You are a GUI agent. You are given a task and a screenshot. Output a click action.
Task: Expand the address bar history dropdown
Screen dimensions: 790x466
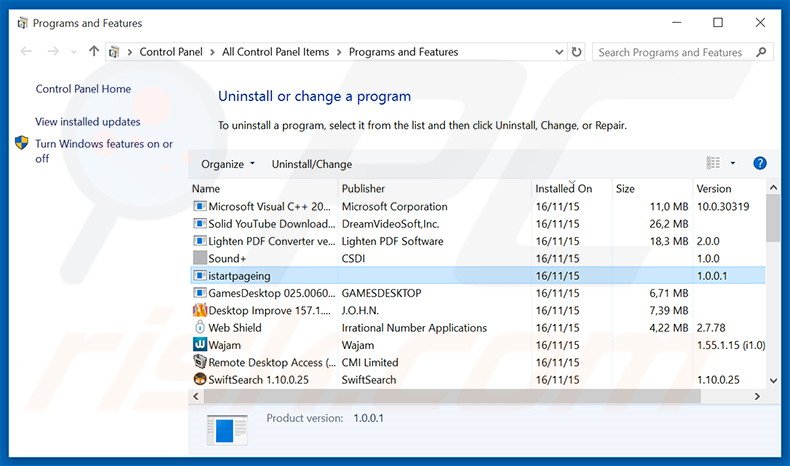559,52
